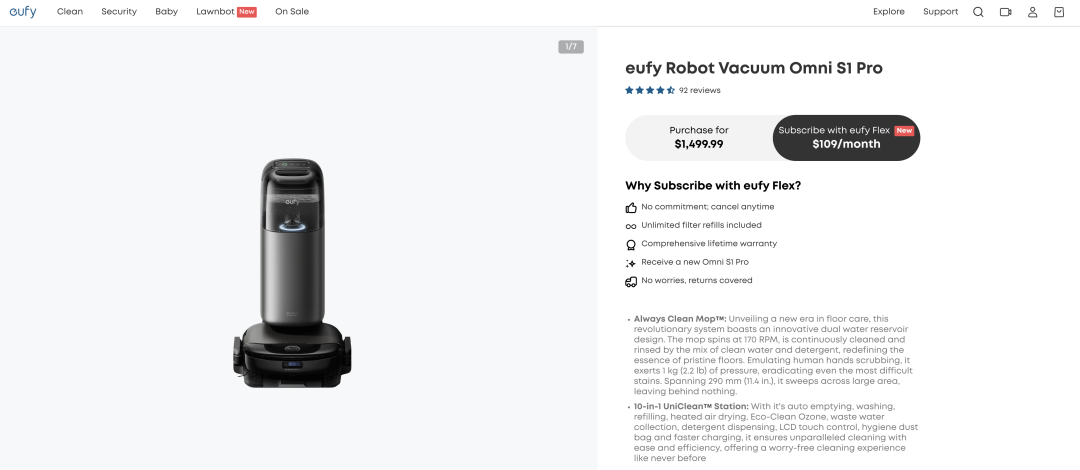The width and height of the screenshot is (1080, 470).
Task: Open the user account icon
Action: [1033, 12]
